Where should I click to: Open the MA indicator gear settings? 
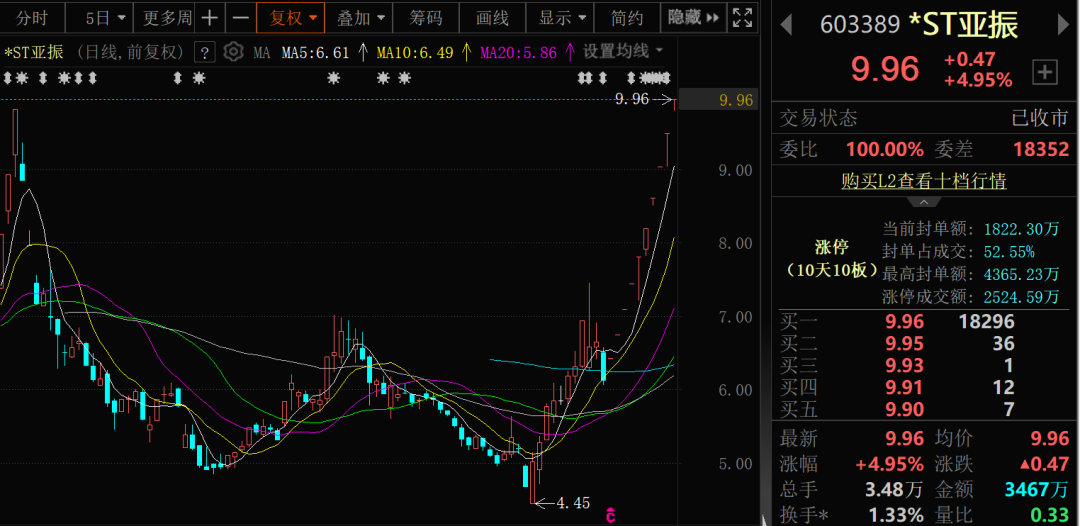pyautogui.click(x=233, y=52)
